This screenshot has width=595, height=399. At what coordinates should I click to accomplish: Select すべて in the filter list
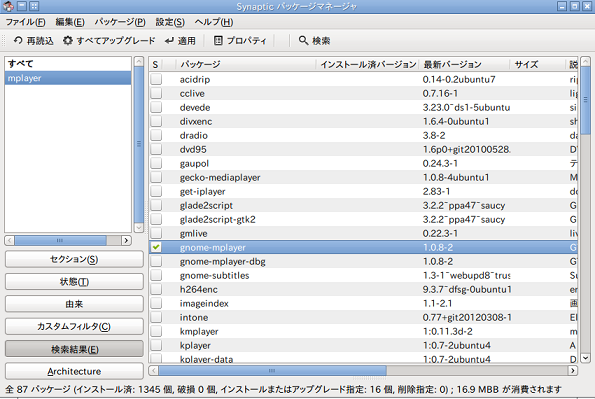(x=68, y=64)
